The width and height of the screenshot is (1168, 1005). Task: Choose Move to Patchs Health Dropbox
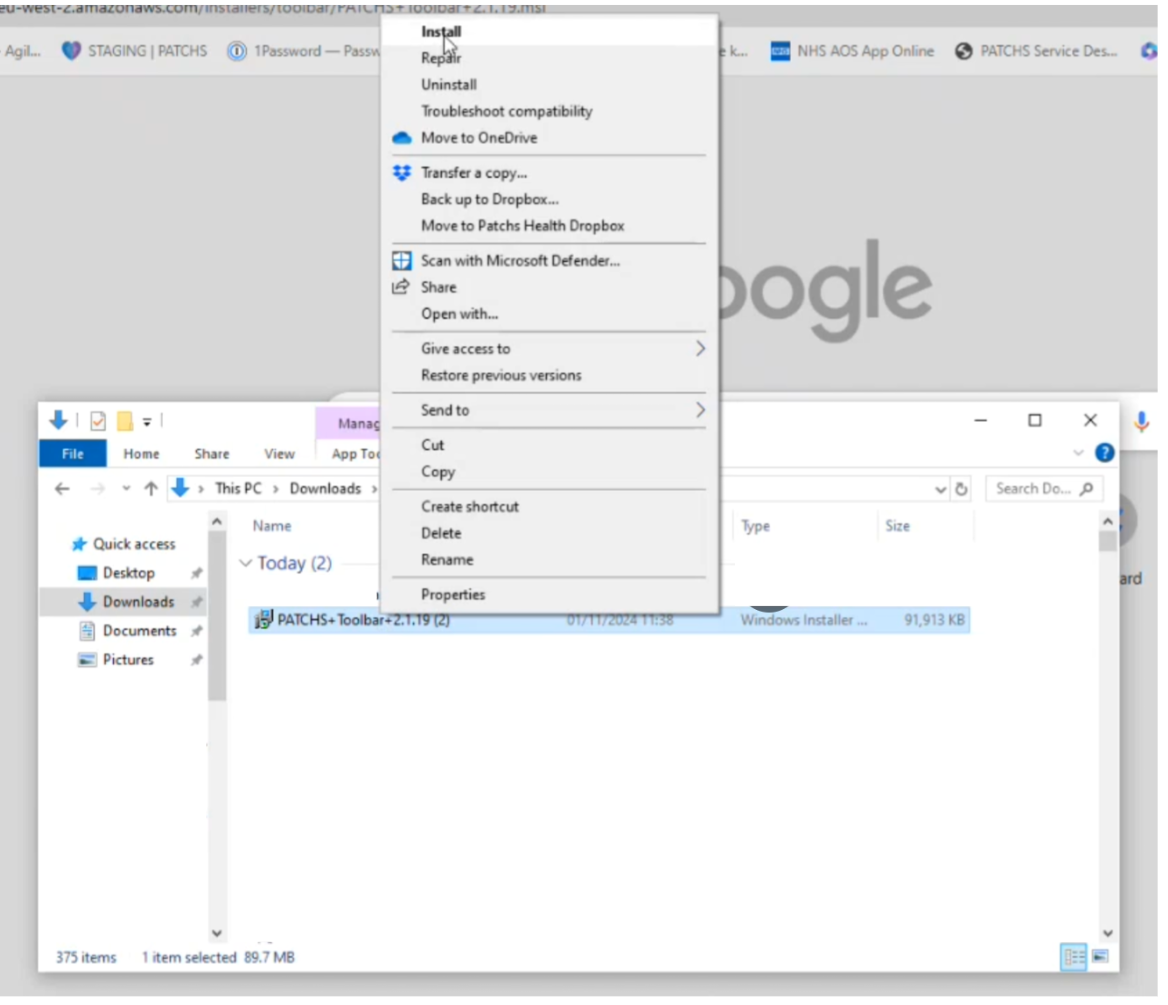click(522, 226)
